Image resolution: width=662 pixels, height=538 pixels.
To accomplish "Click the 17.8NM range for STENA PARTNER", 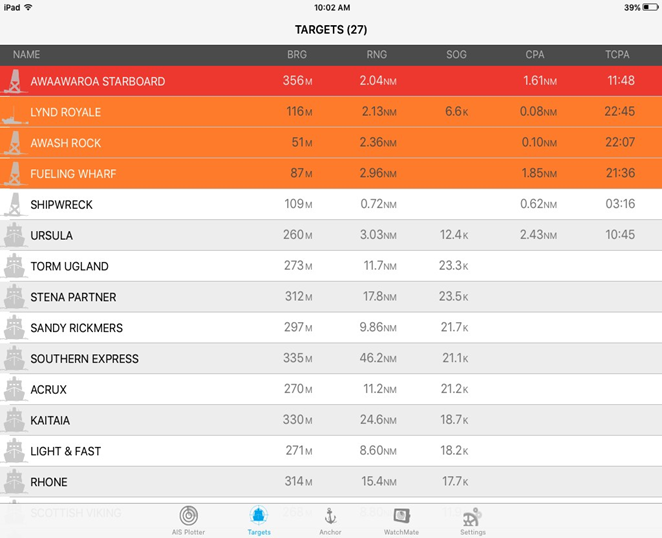I will [380, 296].
